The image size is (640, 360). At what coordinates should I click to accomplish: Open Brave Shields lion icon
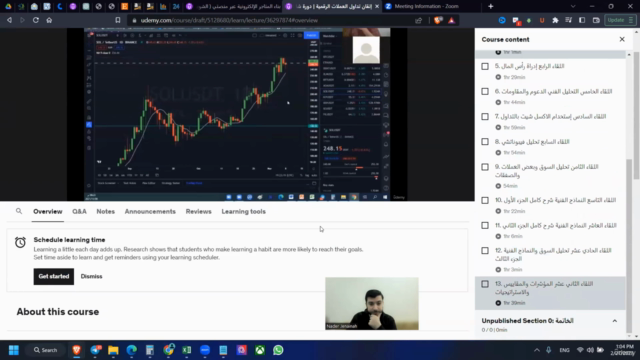tap(438, 20)
